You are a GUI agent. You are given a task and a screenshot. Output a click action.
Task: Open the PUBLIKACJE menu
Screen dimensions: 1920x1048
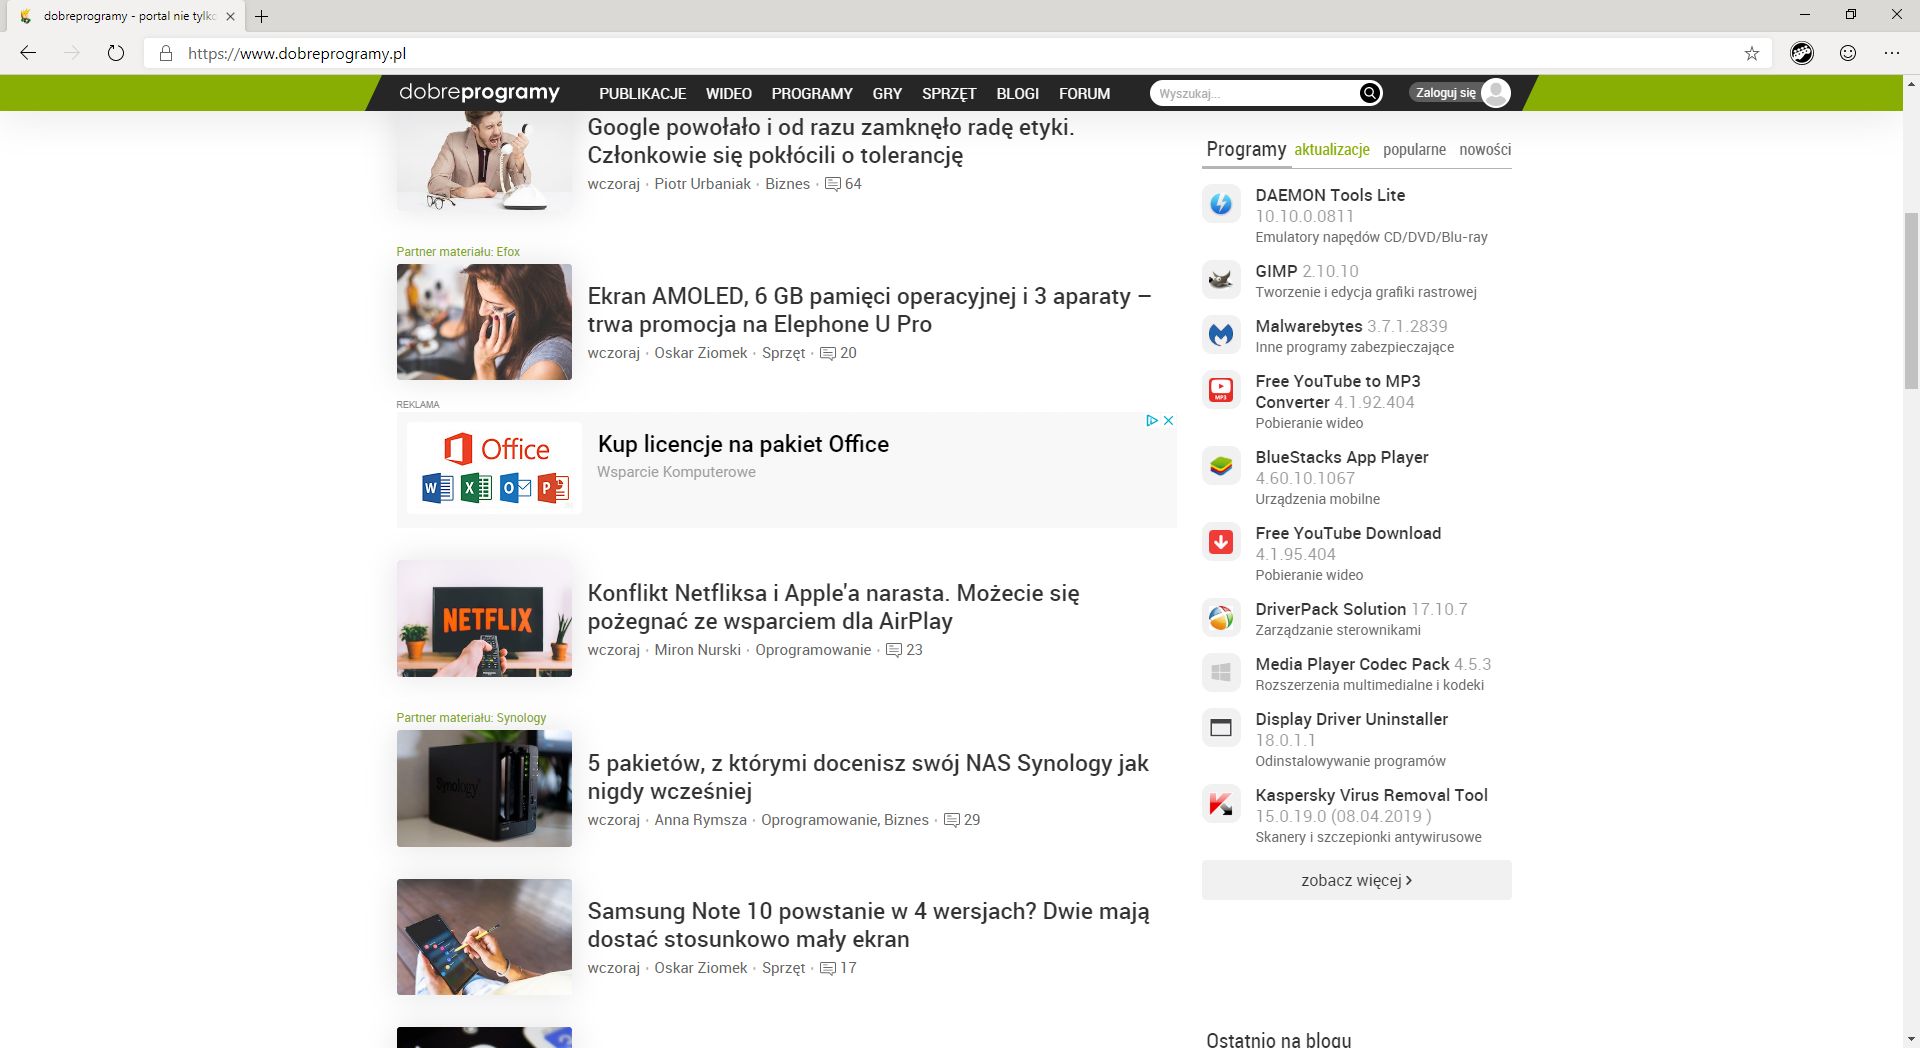click(x=642, y=94)
